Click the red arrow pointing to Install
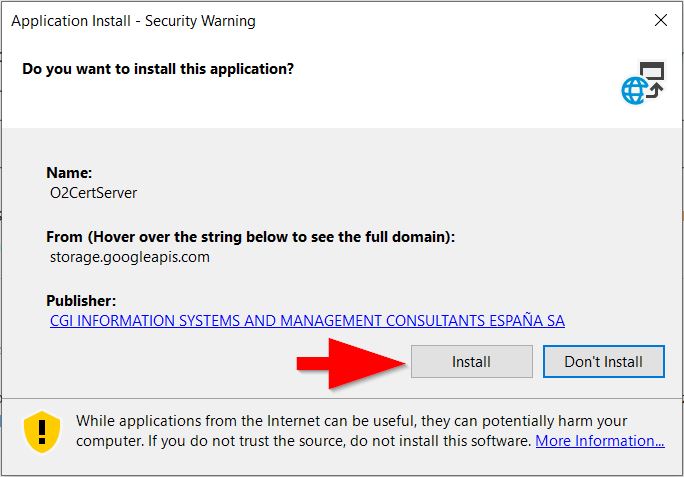 [351, 363]
